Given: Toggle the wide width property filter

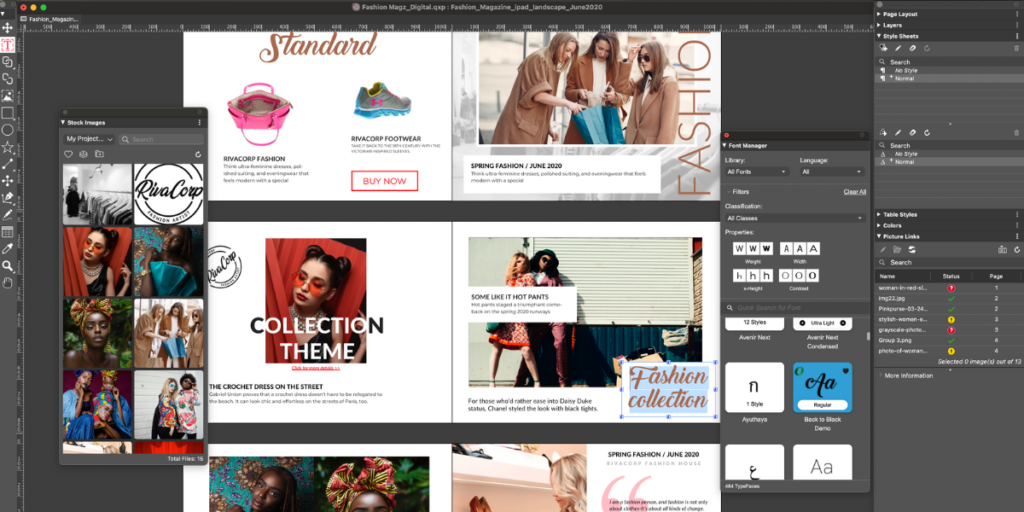Looking at the screenshot, I should [813, 248].
